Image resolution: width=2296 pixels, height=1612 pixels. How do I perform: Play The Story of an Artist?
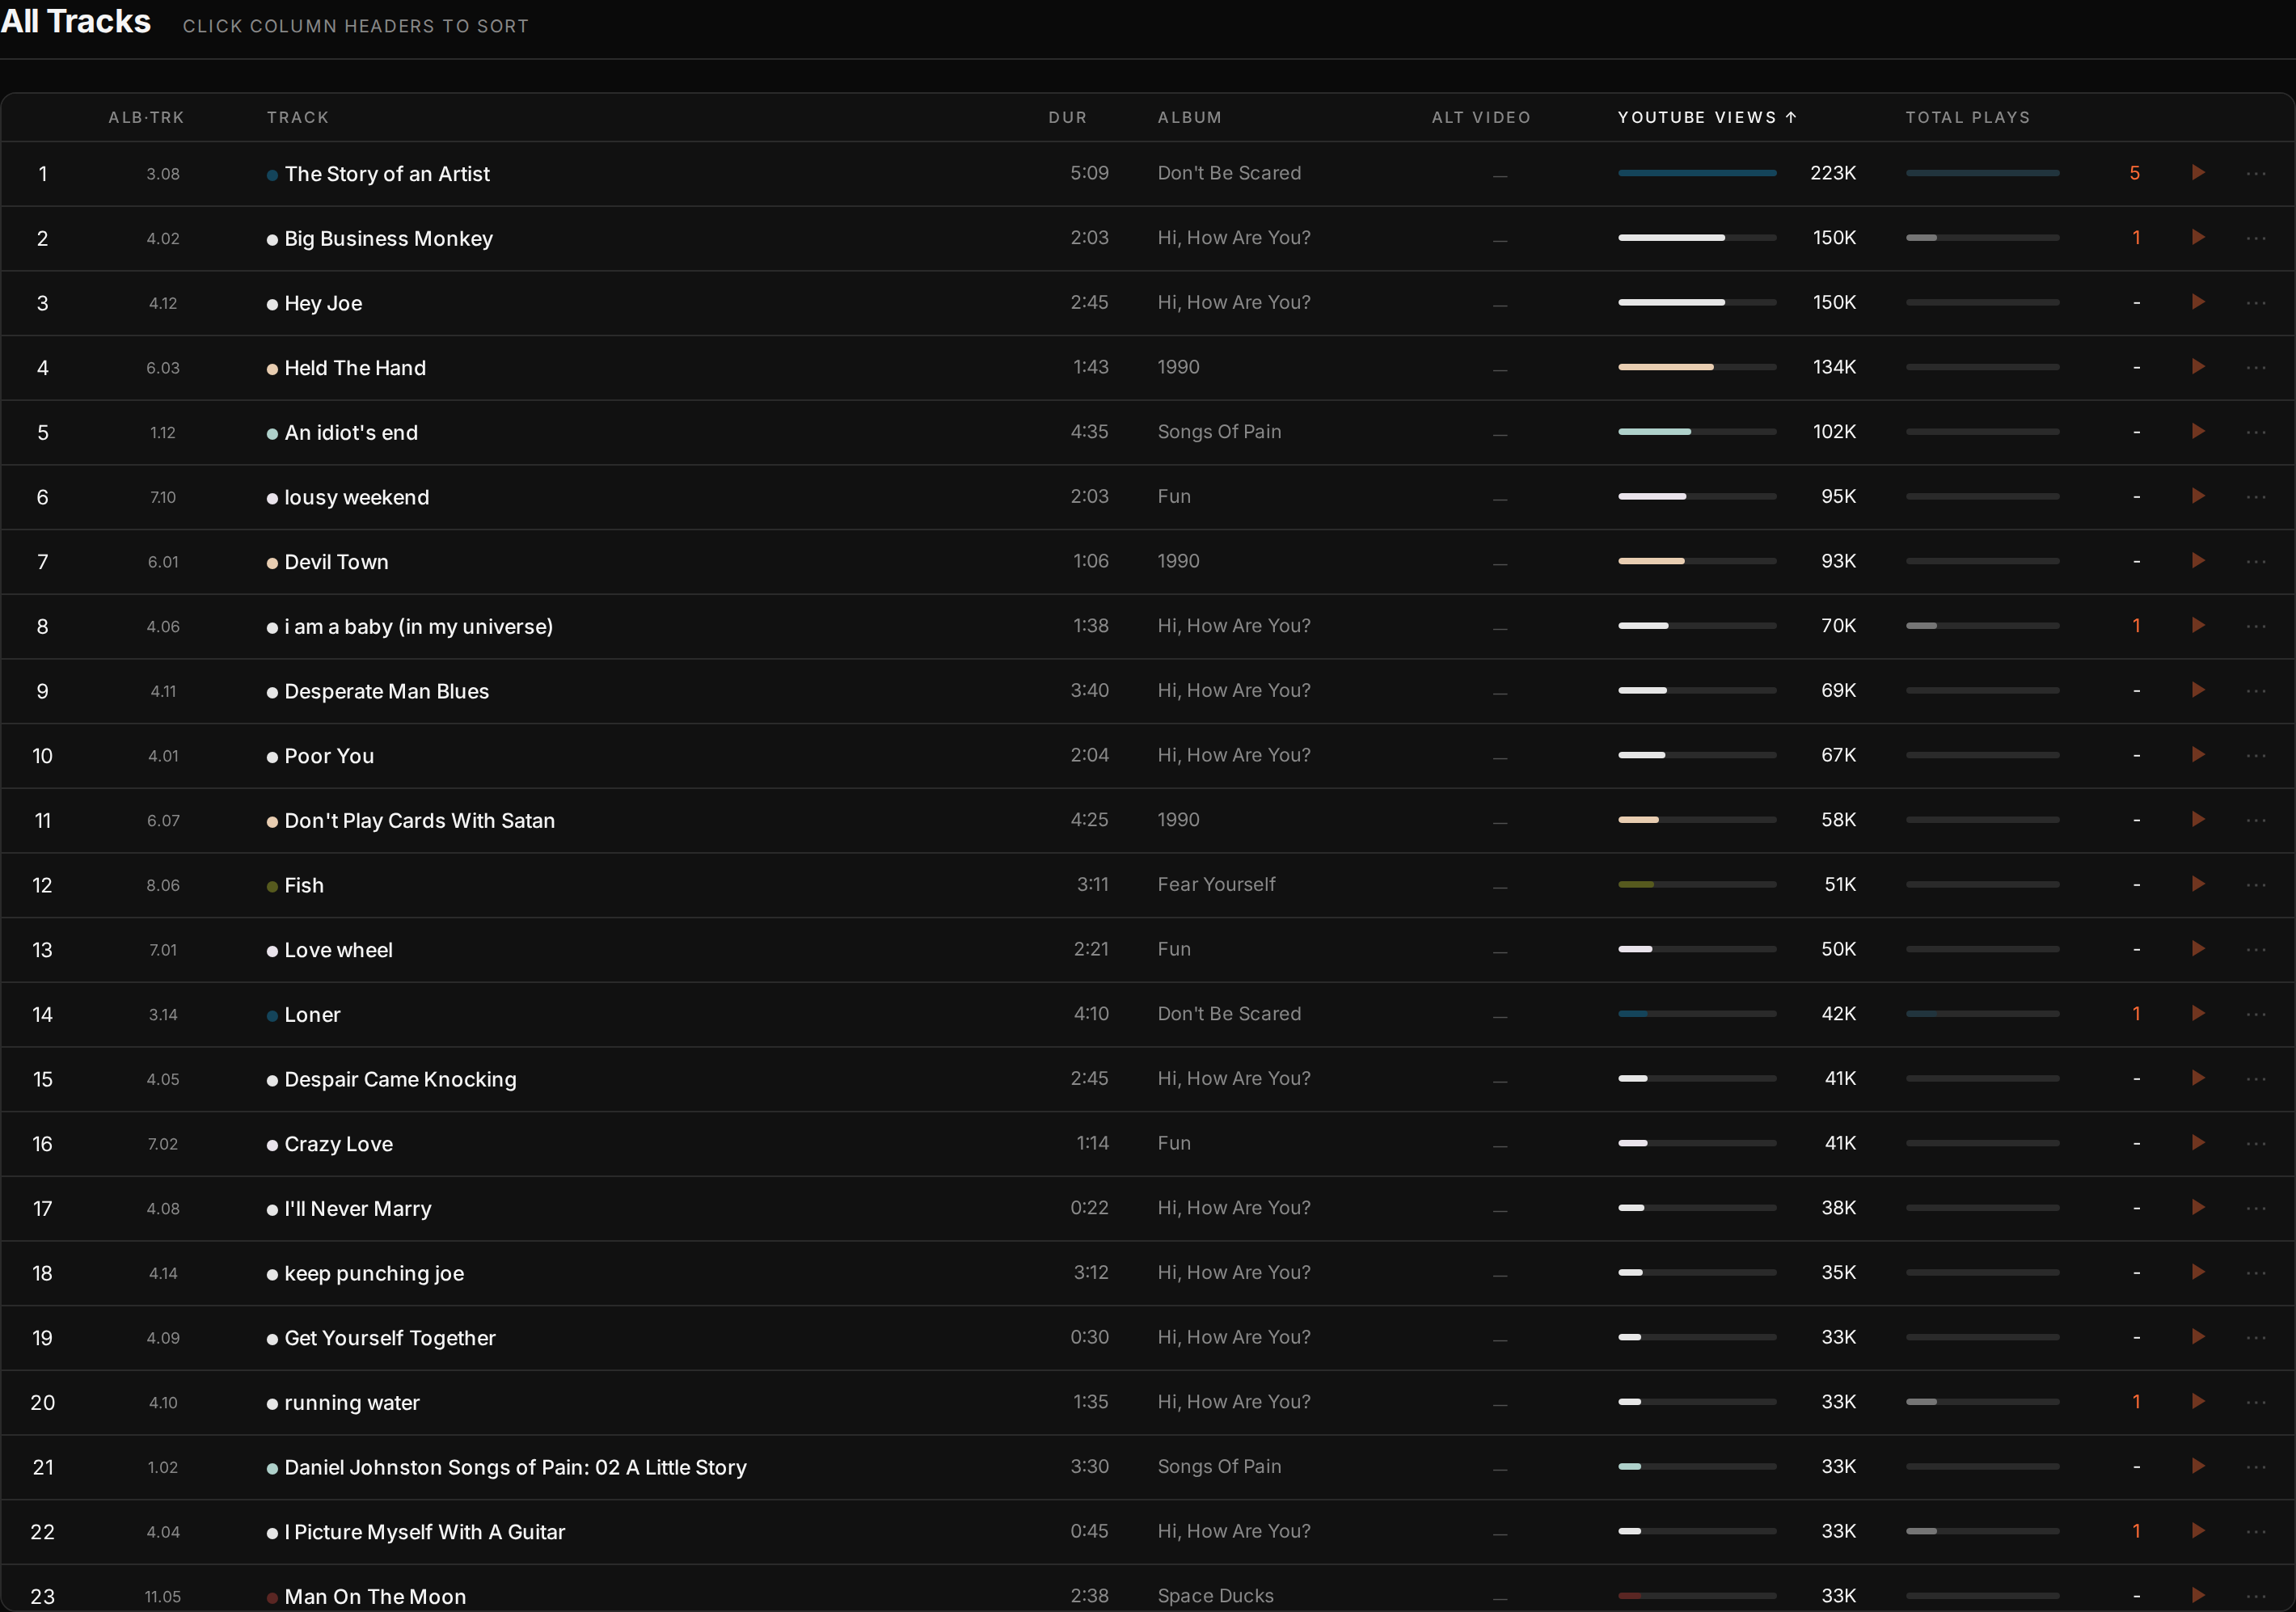2198,173
